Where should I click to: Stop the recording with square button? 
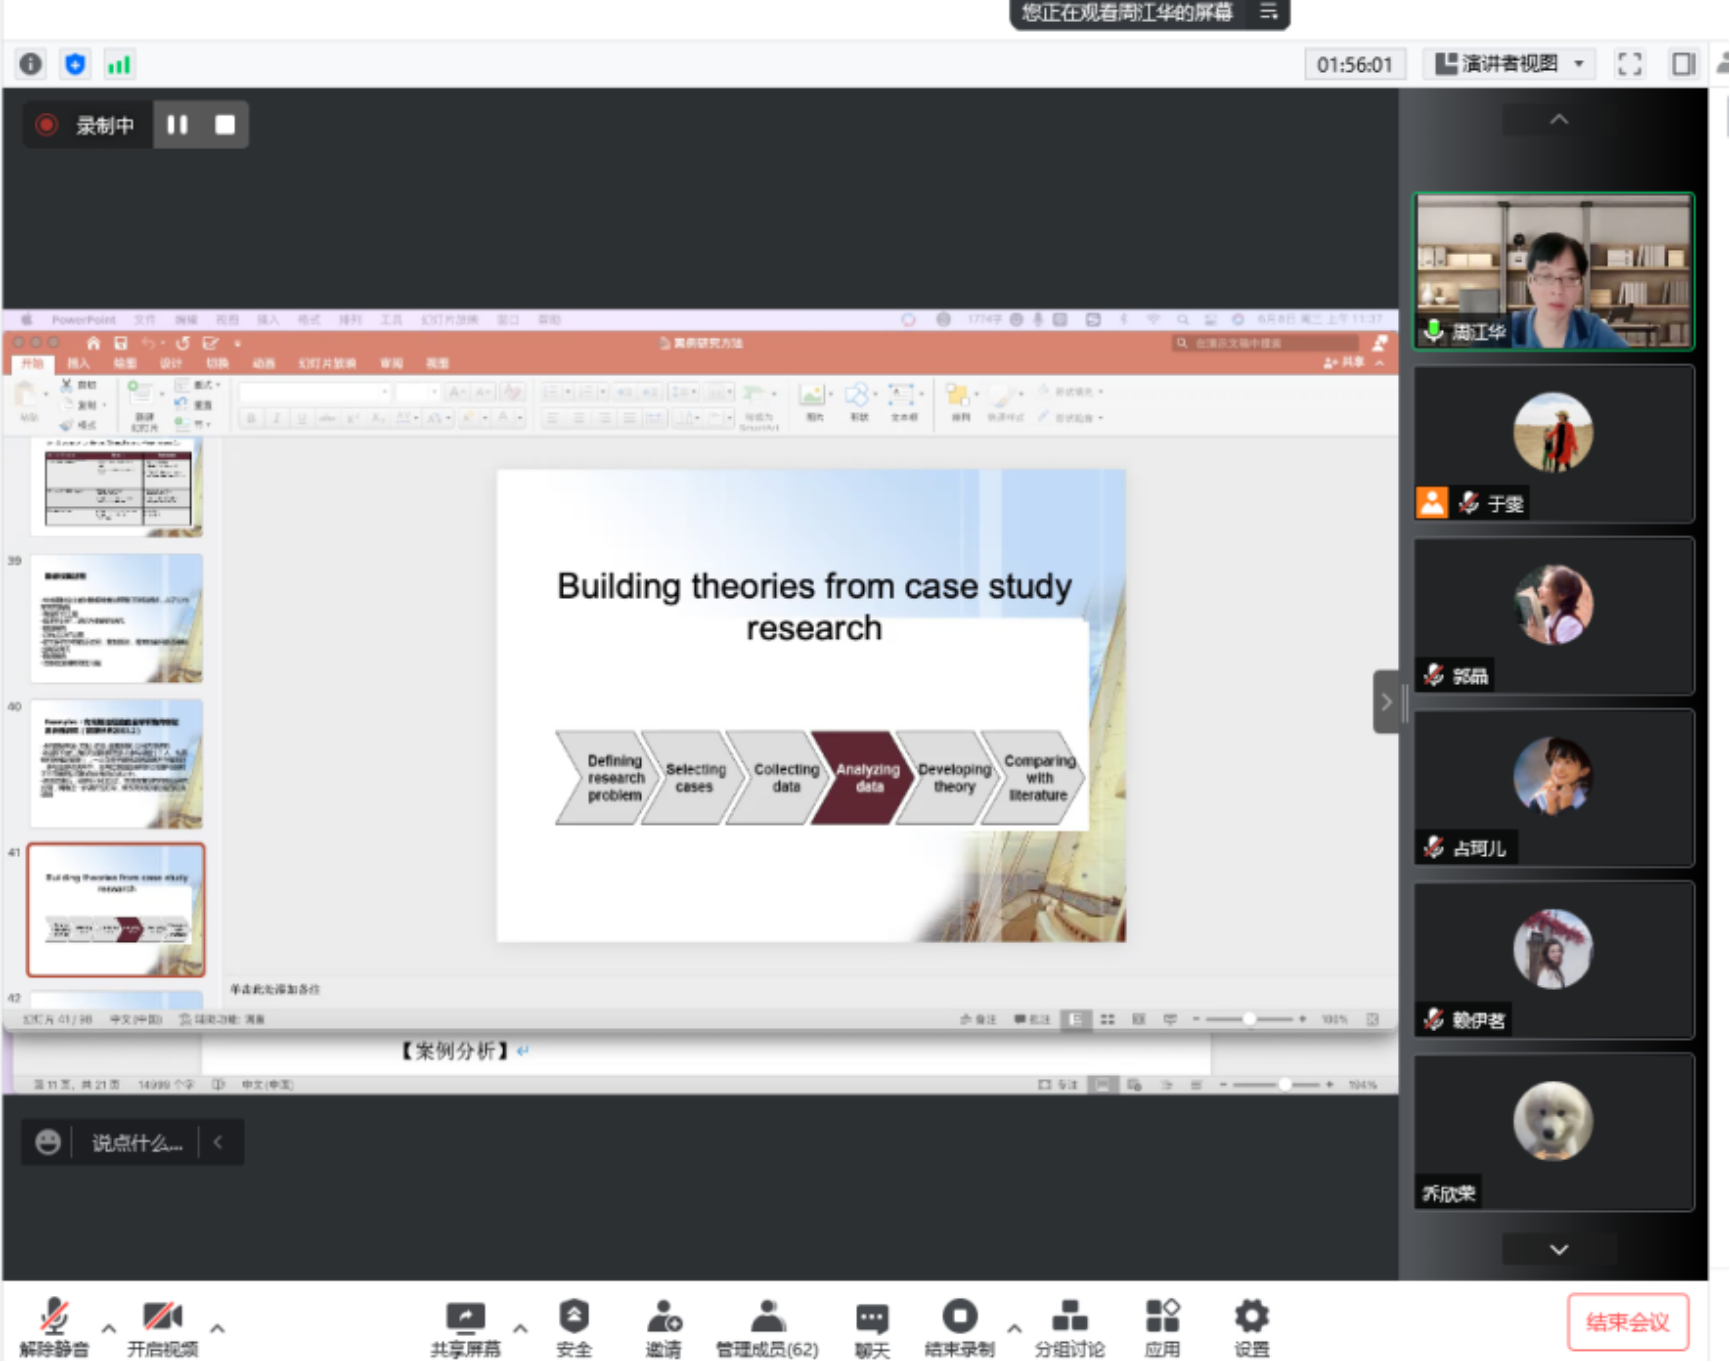coord(225,125)
